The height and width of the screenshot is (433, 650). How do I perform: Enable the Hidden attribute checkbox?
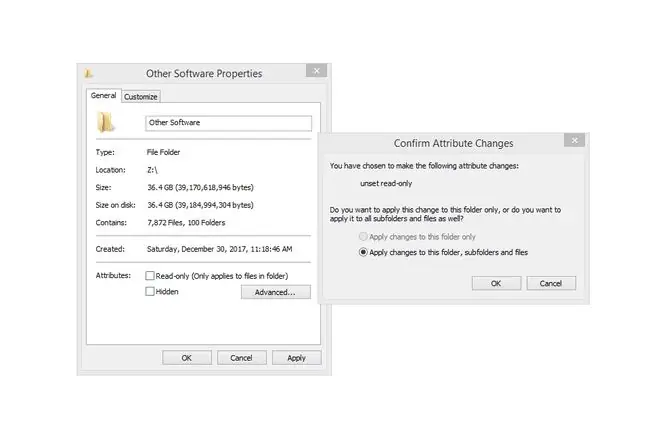pos(150,291)
